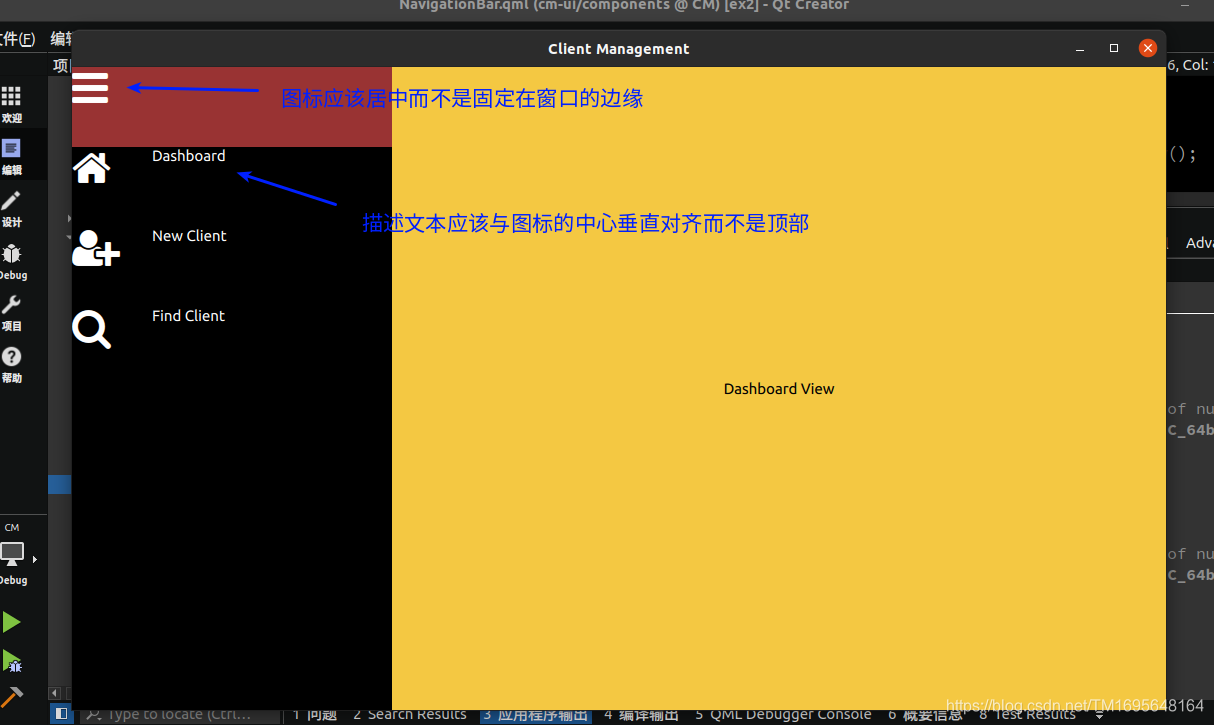Viewport: 1214px width, 725px height.
Task: Click the Dashboard View text
Action: [x=779, y=389]
